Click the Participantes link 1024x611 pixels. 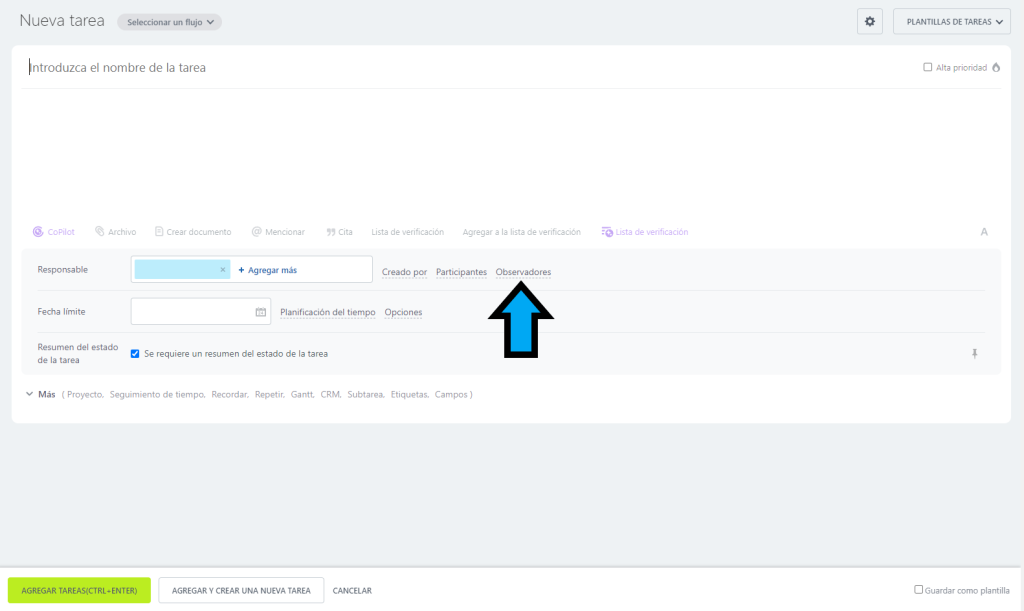(x=461, y=272)
